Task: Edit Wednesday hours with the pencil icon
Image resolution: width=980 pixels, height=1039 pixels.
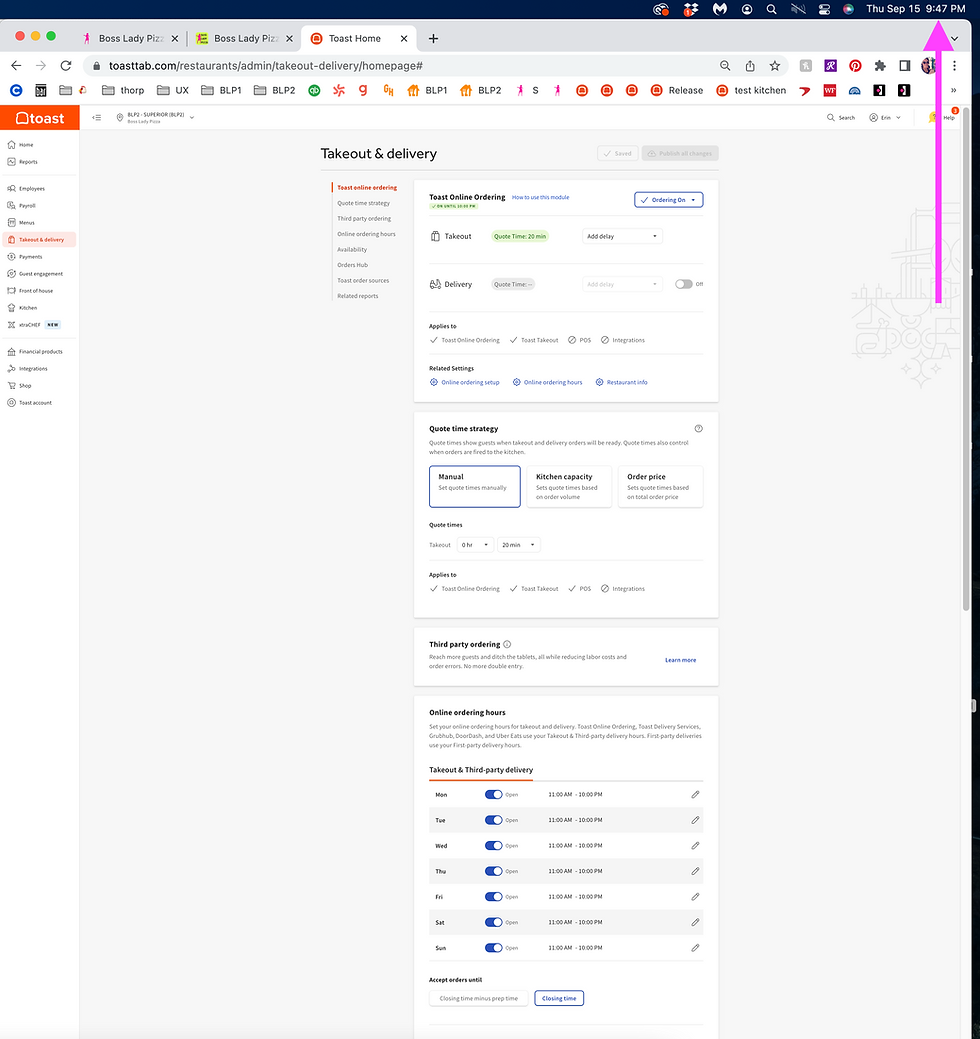Action: point(695,846)
